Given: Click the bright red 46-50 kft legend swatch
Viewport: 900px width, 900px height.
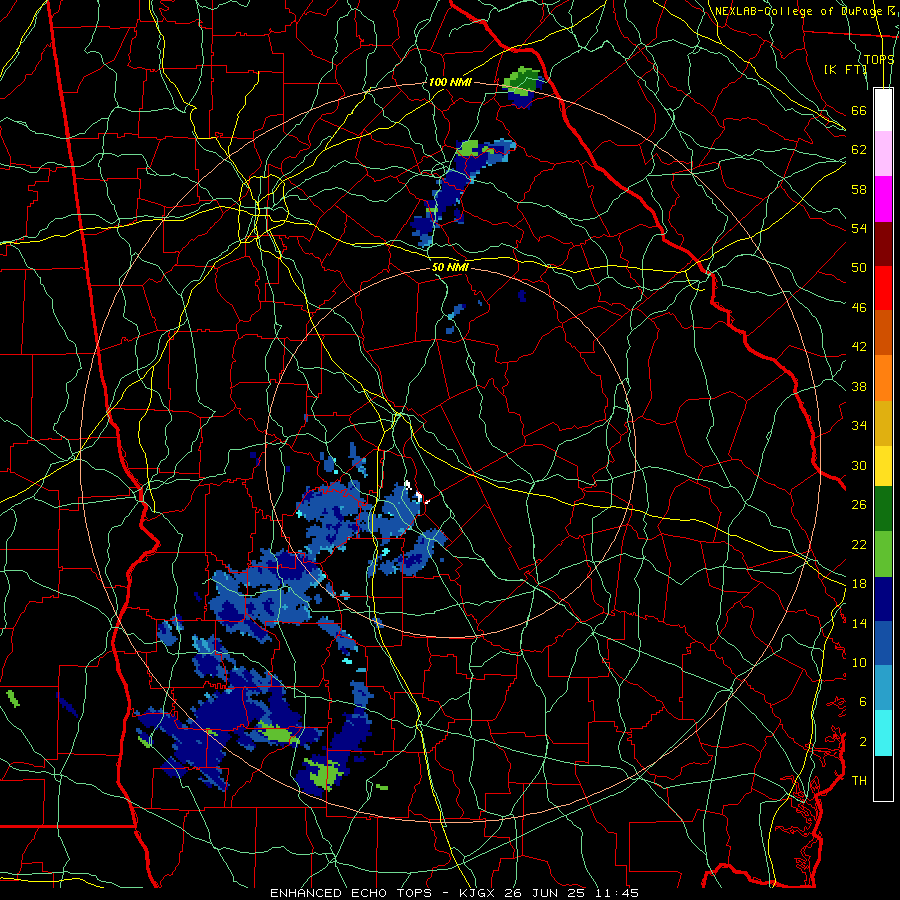Looking at the screenshot, I should tap(883, 288).
